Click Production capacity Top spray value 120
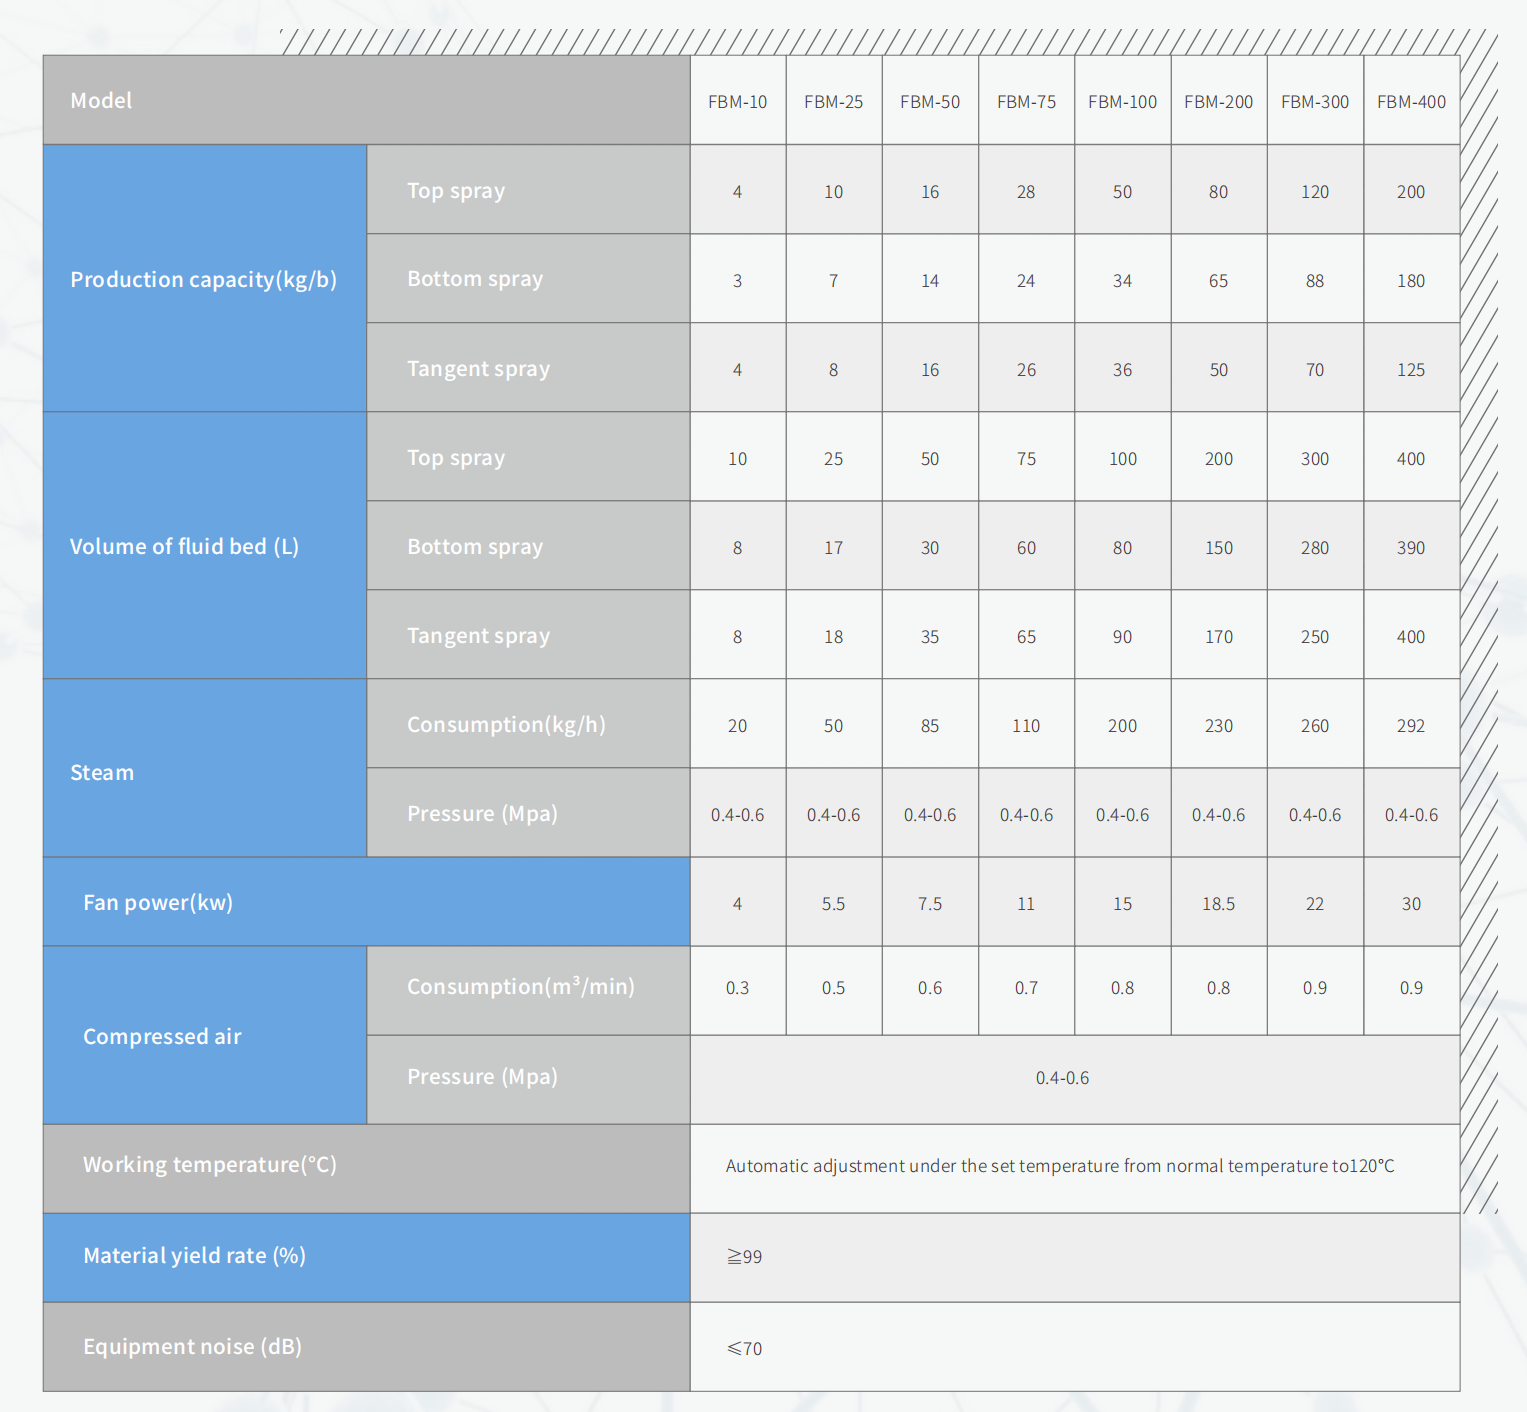The width and height of the screenshot is (1527, 1412). (1315, 191)
